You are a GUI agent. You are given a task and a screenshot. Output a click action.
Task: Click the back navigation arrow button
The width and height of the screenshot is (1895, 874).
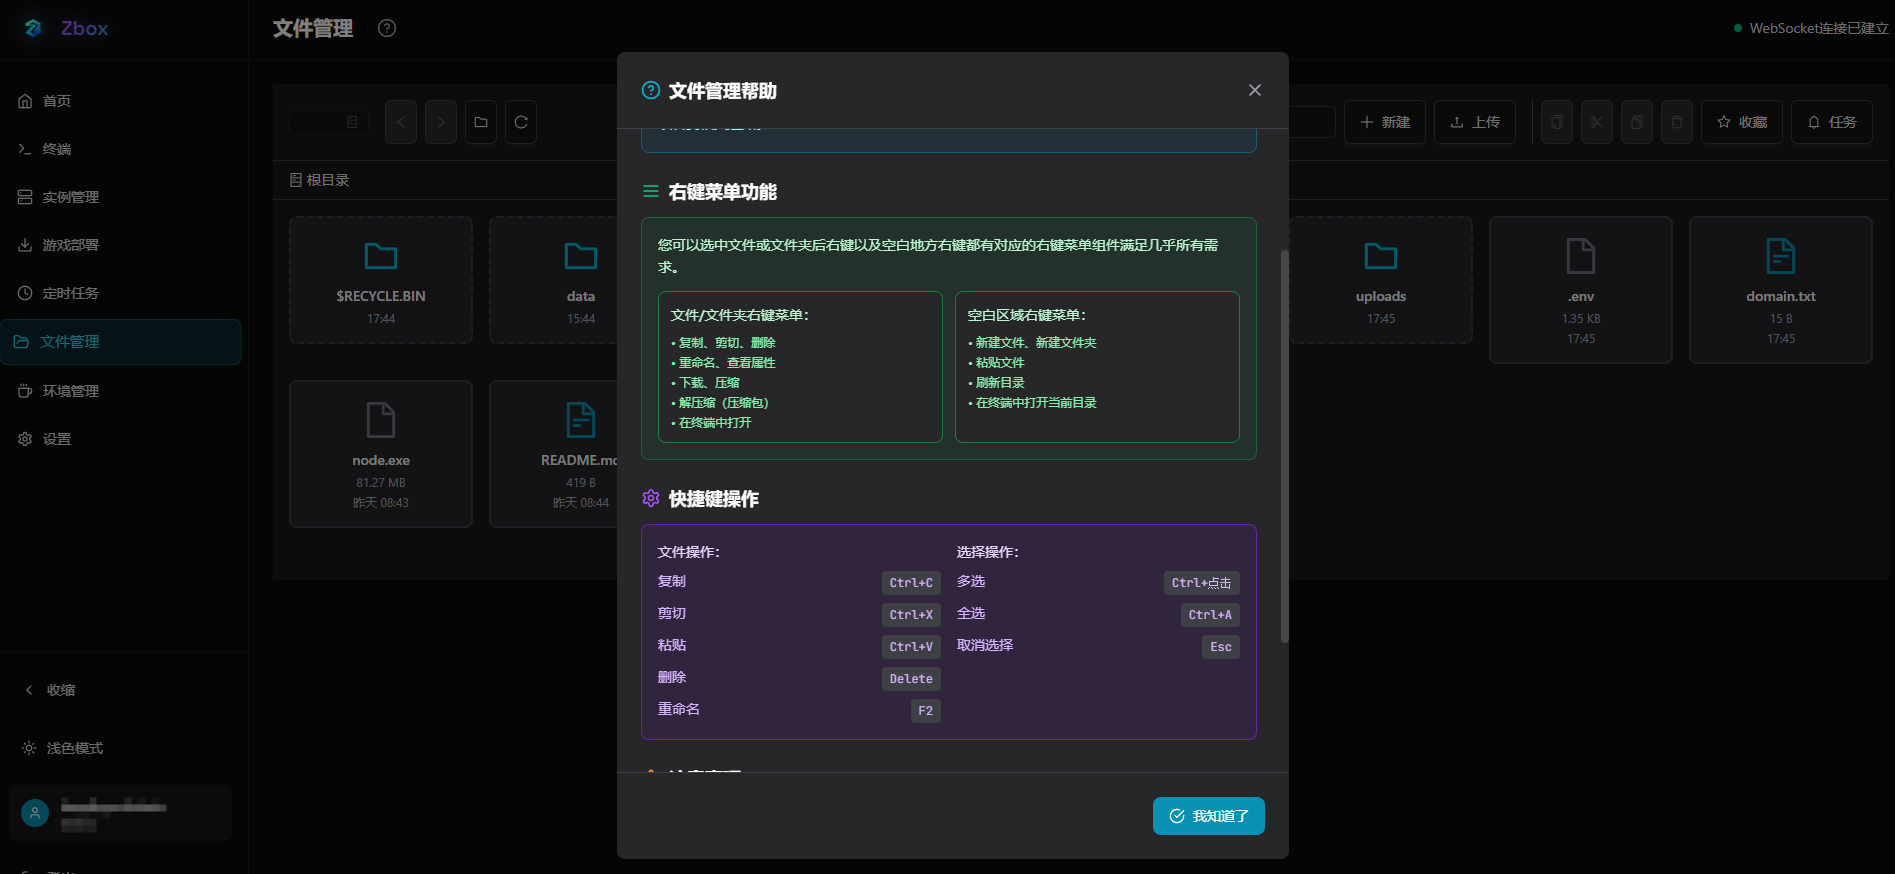(401, 122)
